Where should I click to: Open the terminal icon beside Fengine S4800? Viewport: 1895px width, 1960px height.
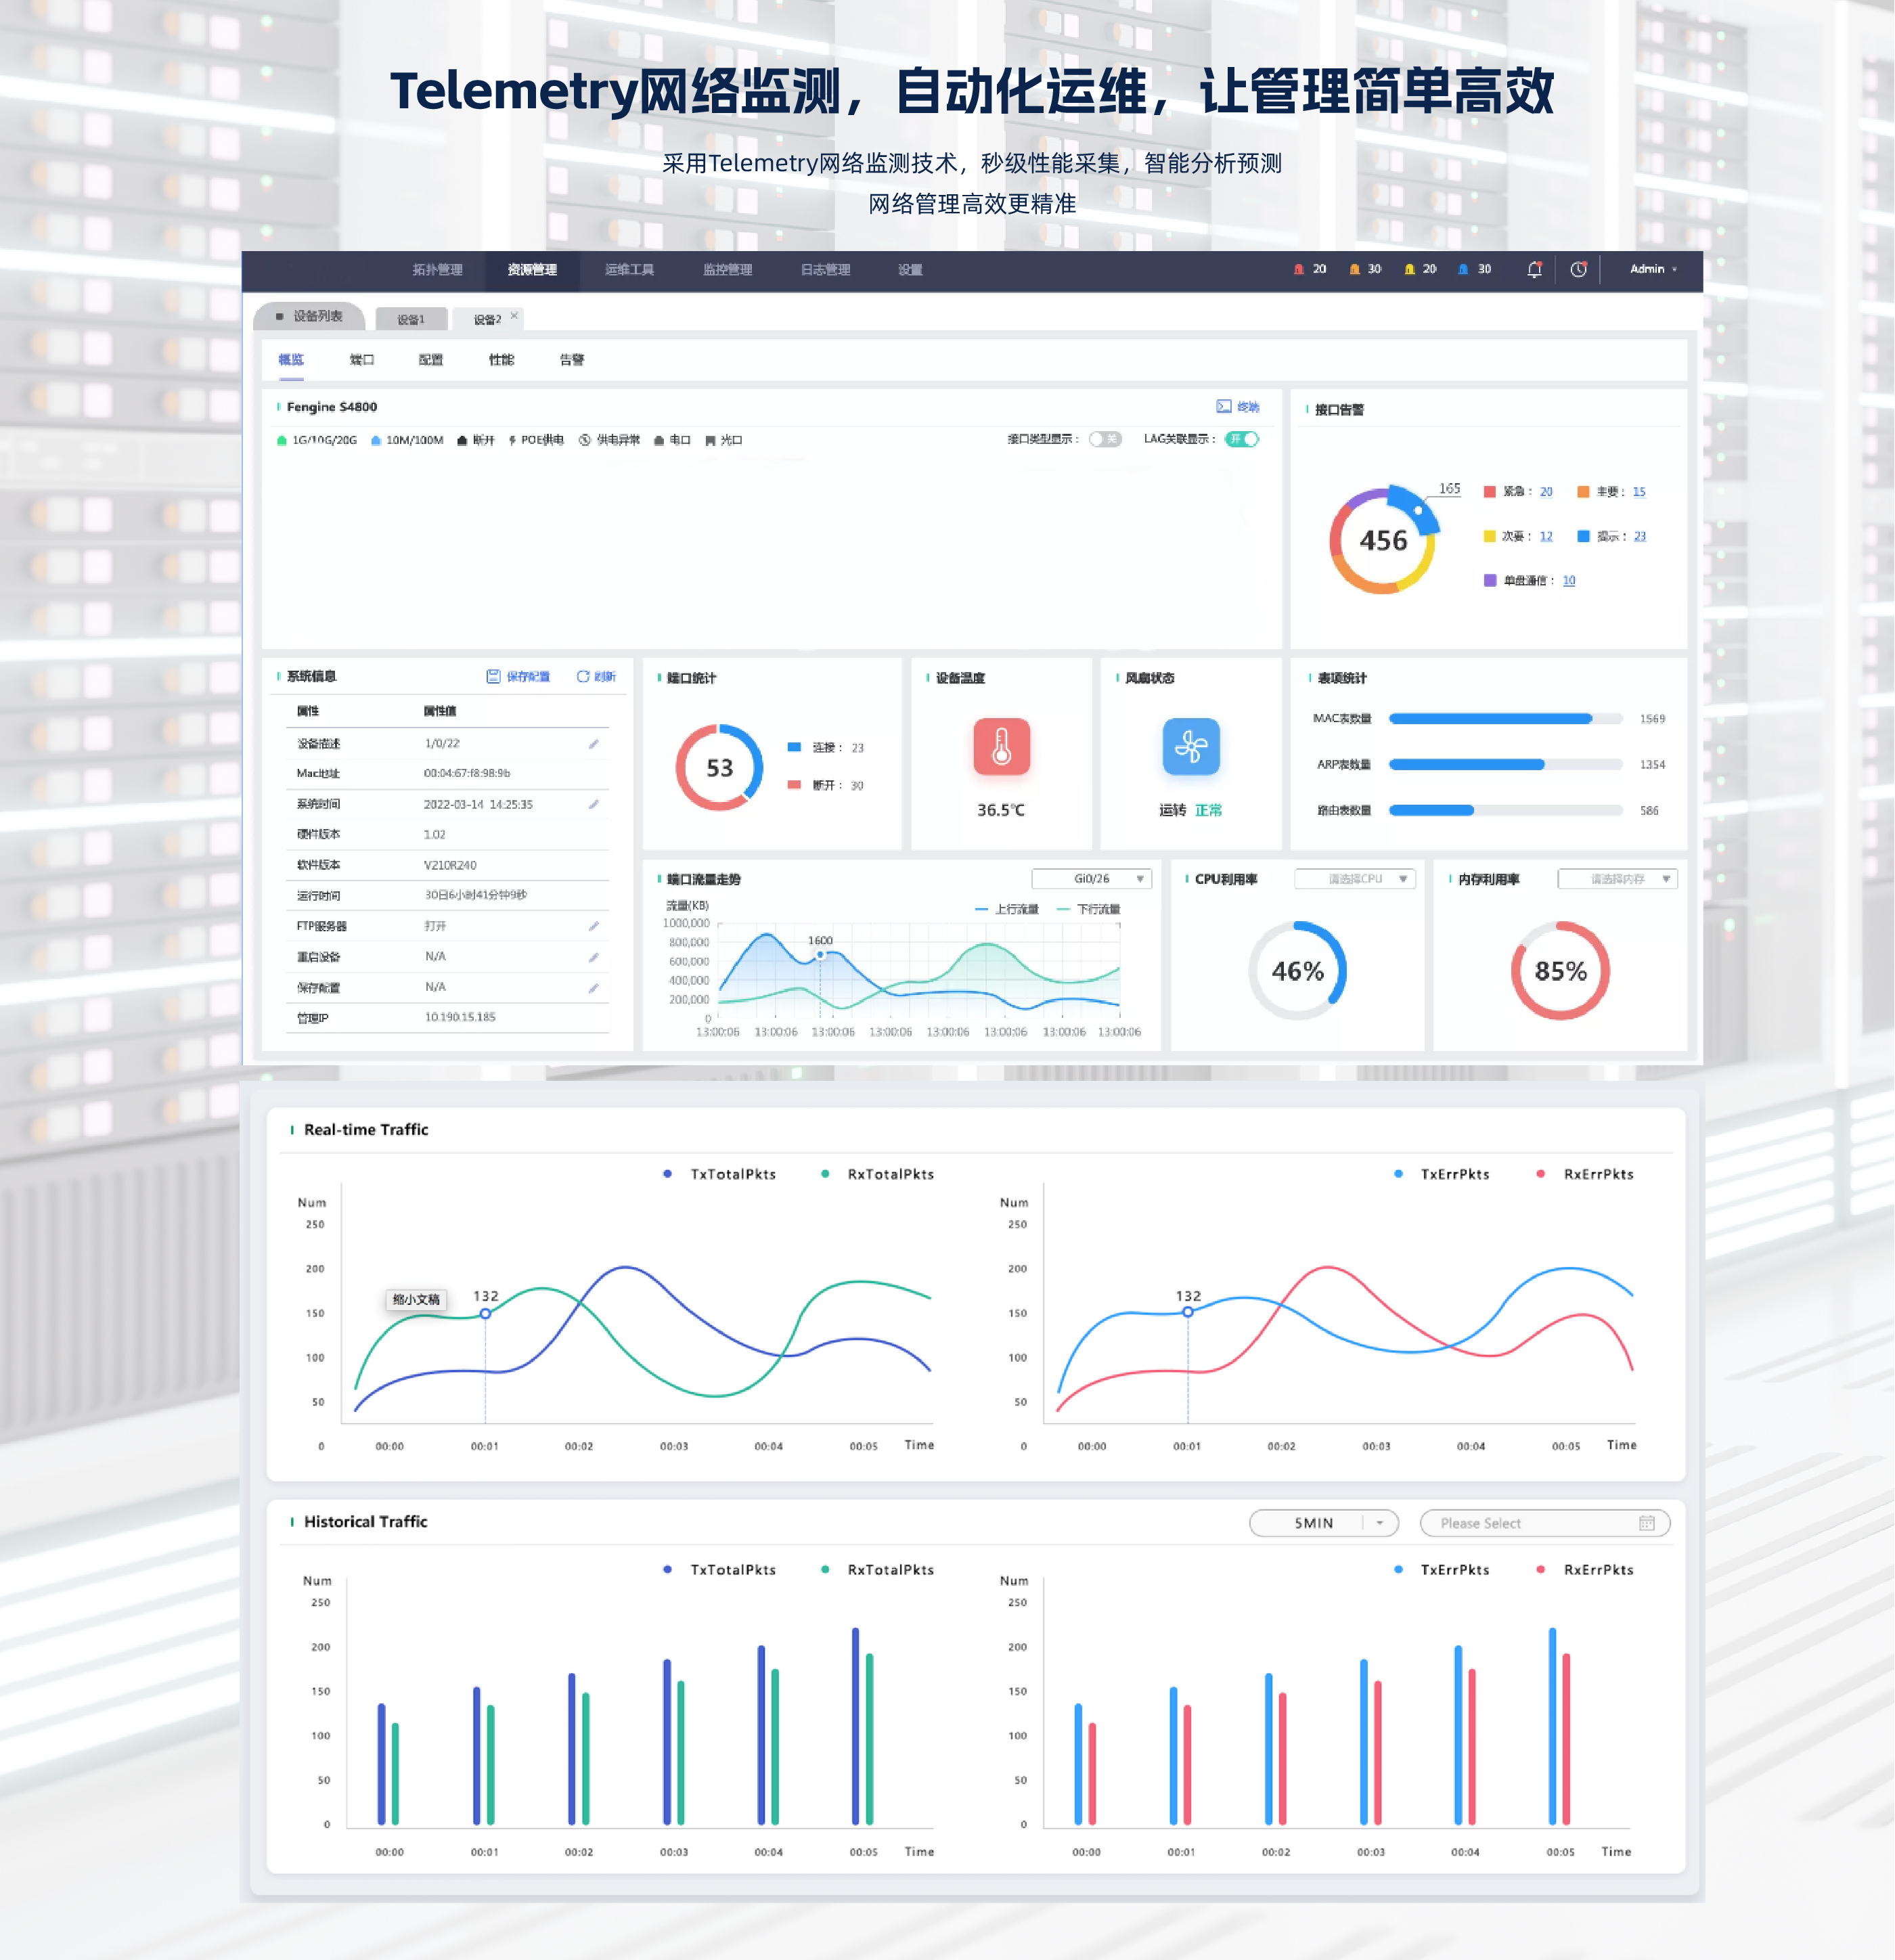[1224, 406]
